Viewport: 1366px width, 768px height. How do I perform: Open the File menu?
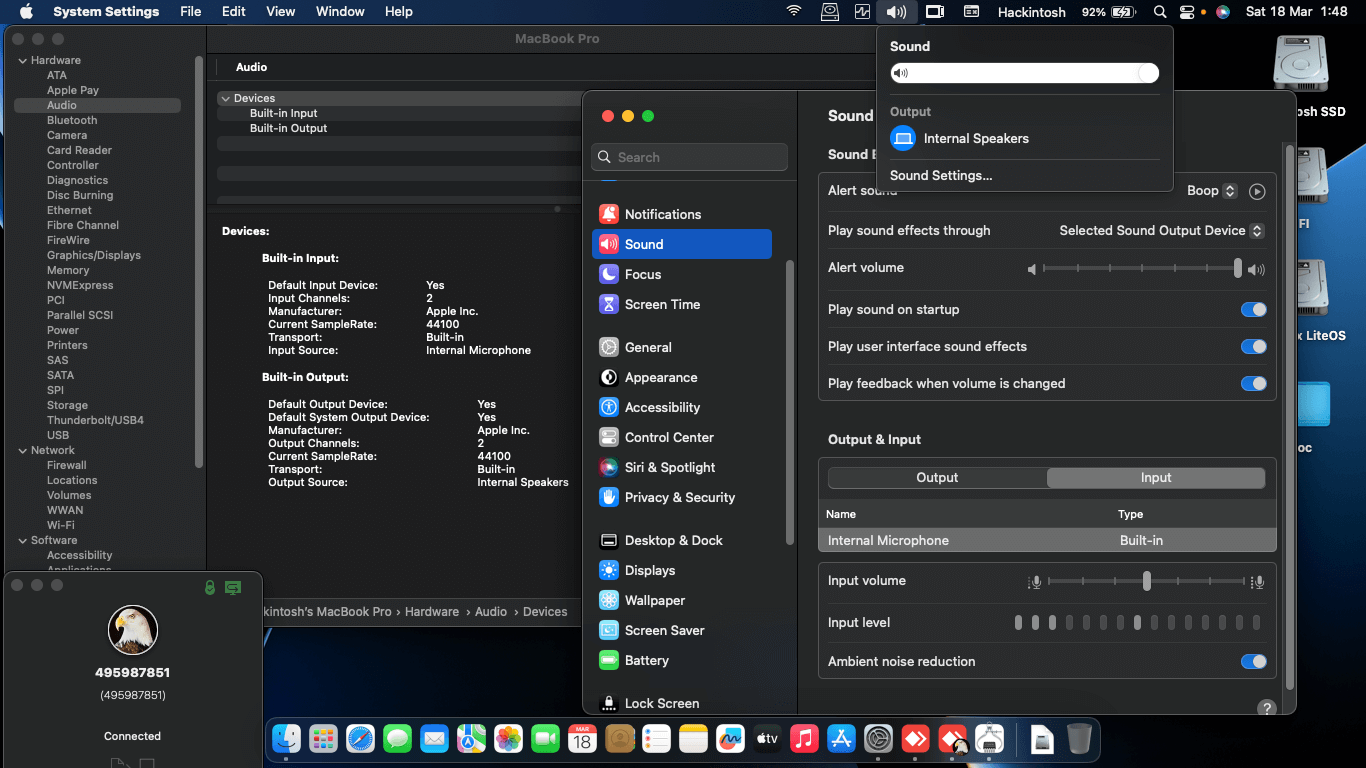[x=190, y=12]
